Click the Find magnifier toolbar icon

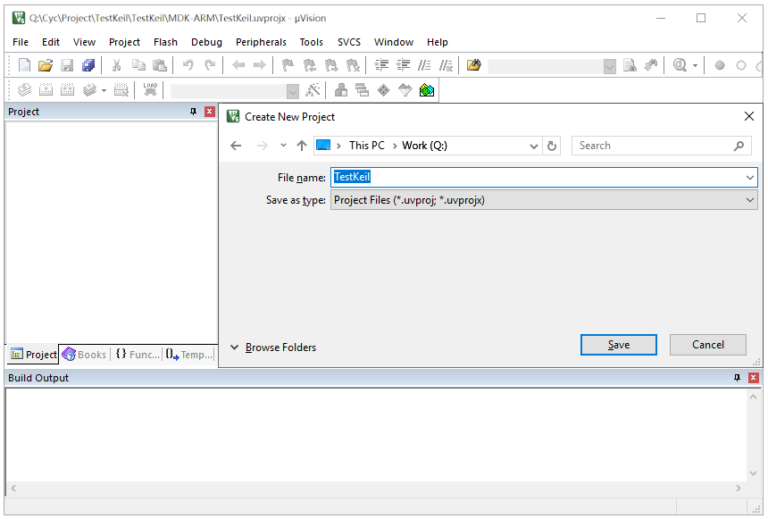(x=680, y=65)
